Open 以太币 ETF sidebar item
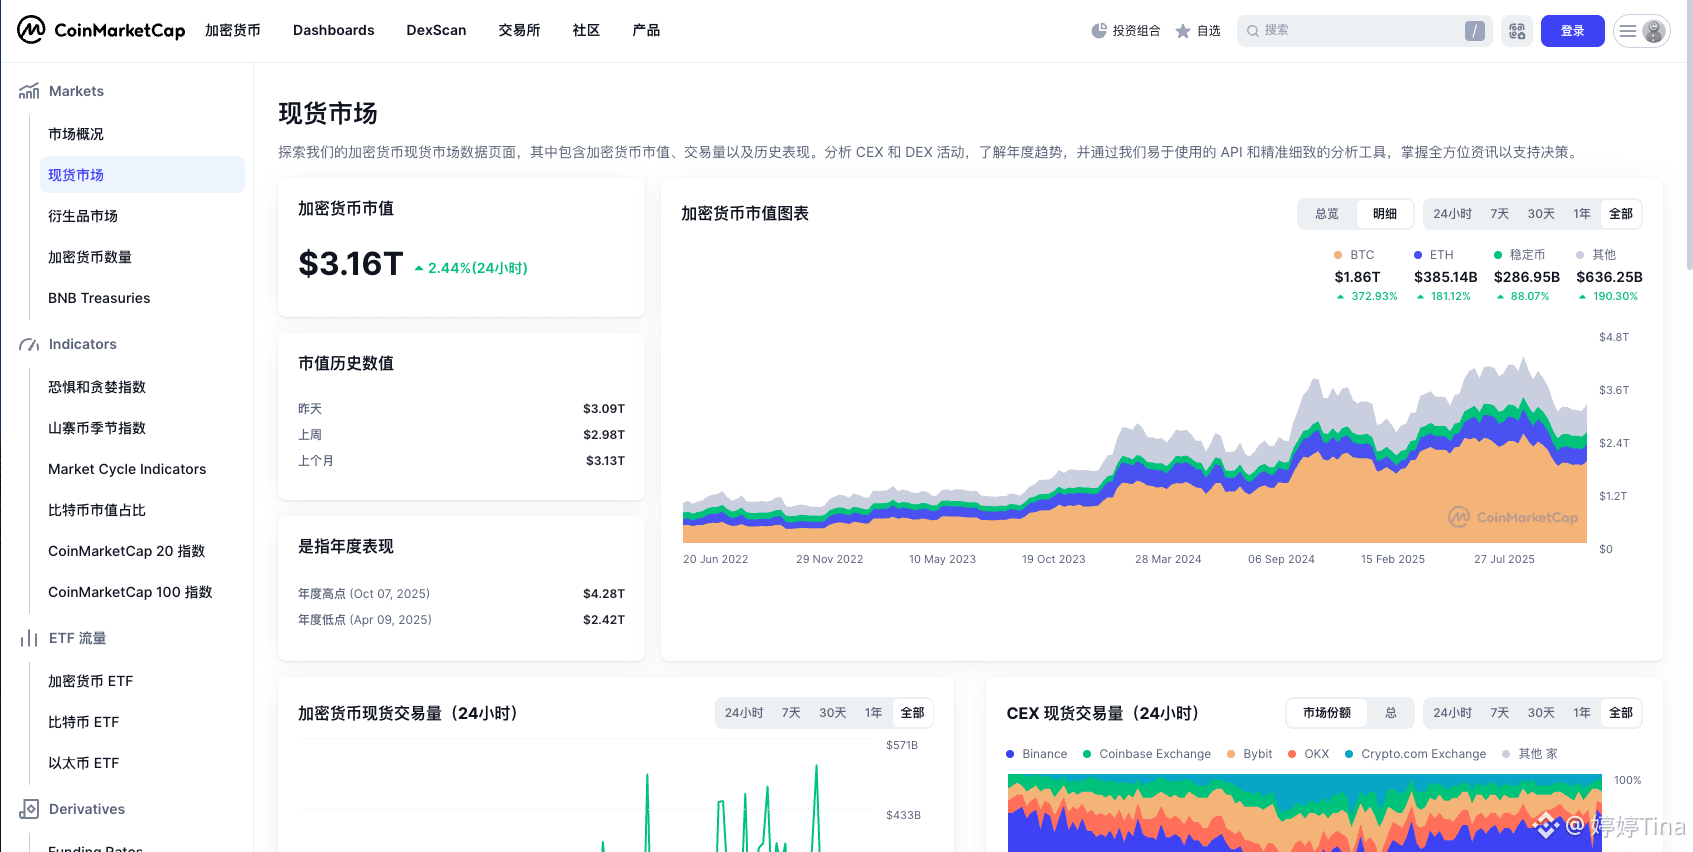 pos(142,763)
